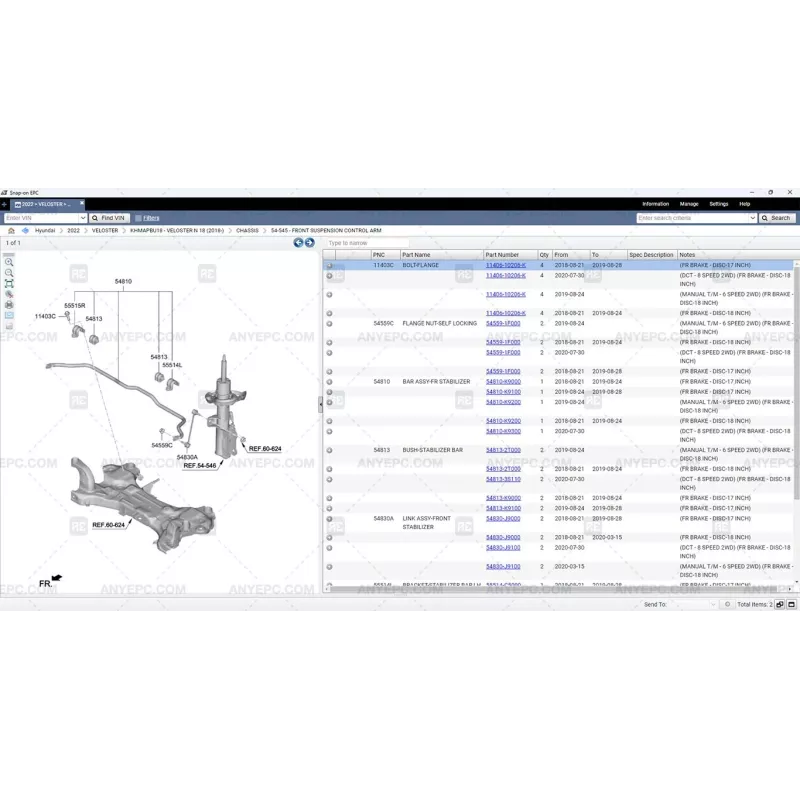Click the zoom in magnifier icon

[9, 262]
